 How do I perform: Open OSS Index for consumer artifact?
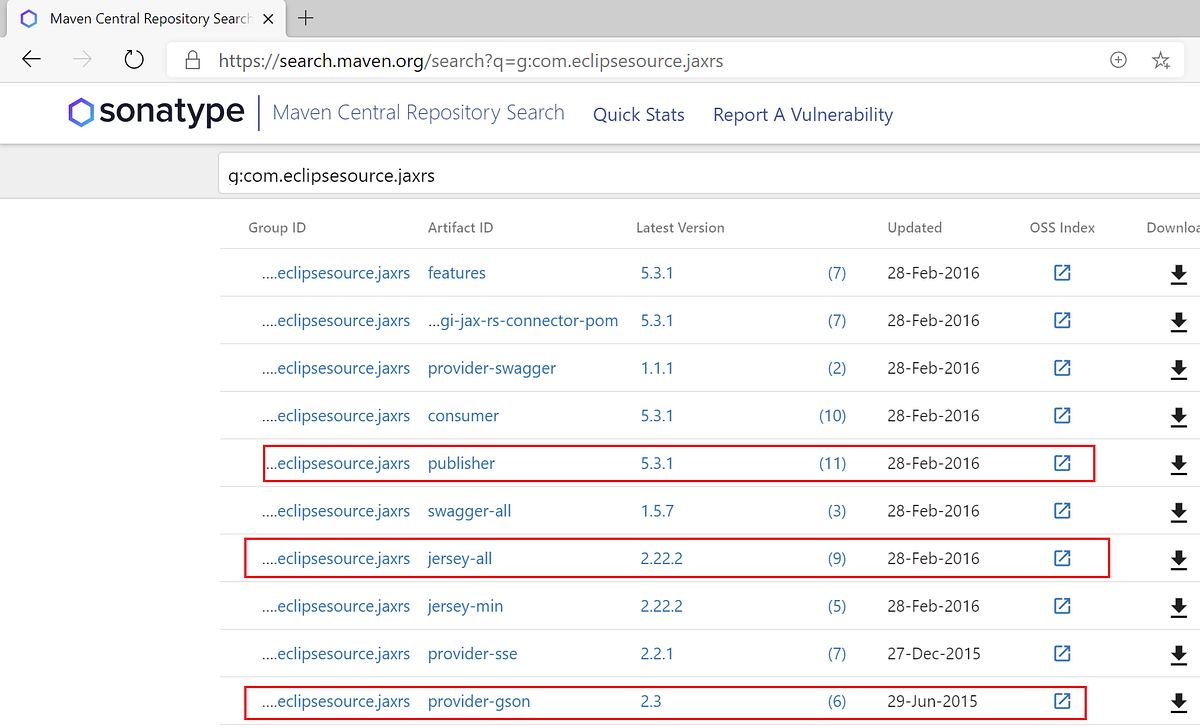pos(1062,415)
